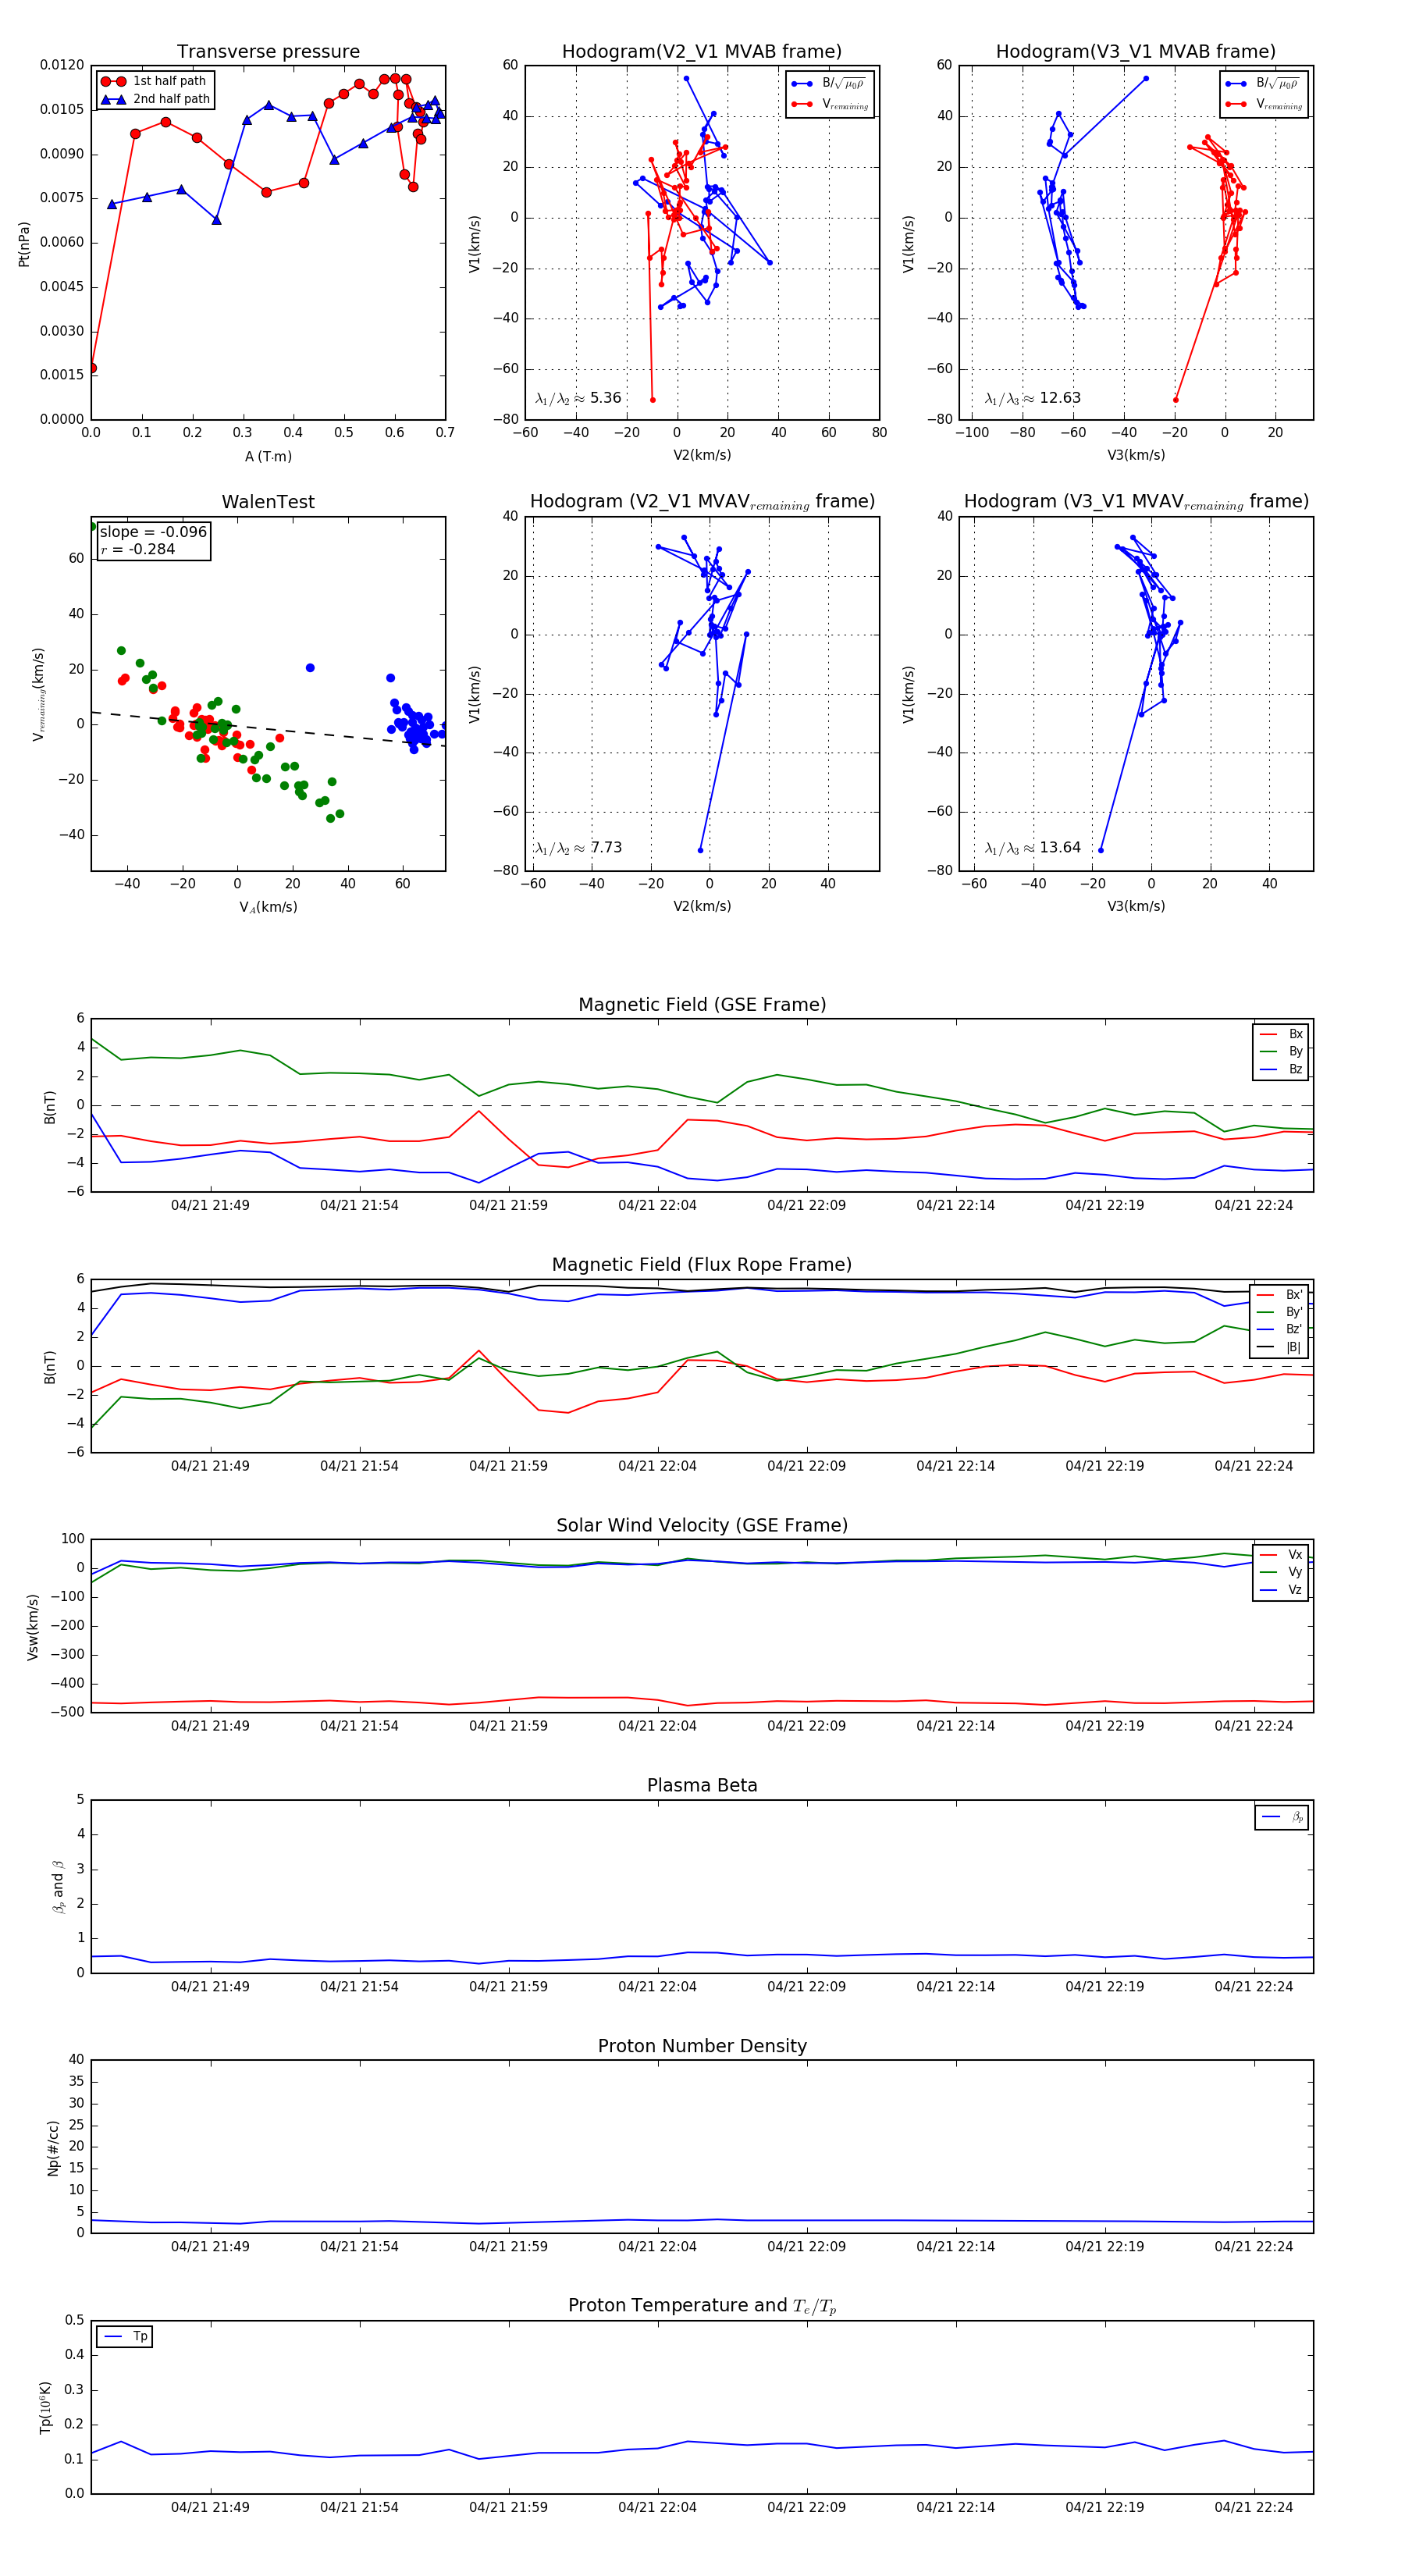Select the 'r = -0.284' annotation
Viewport: 1405px width, 2576px height.
[x=138, y=549]
